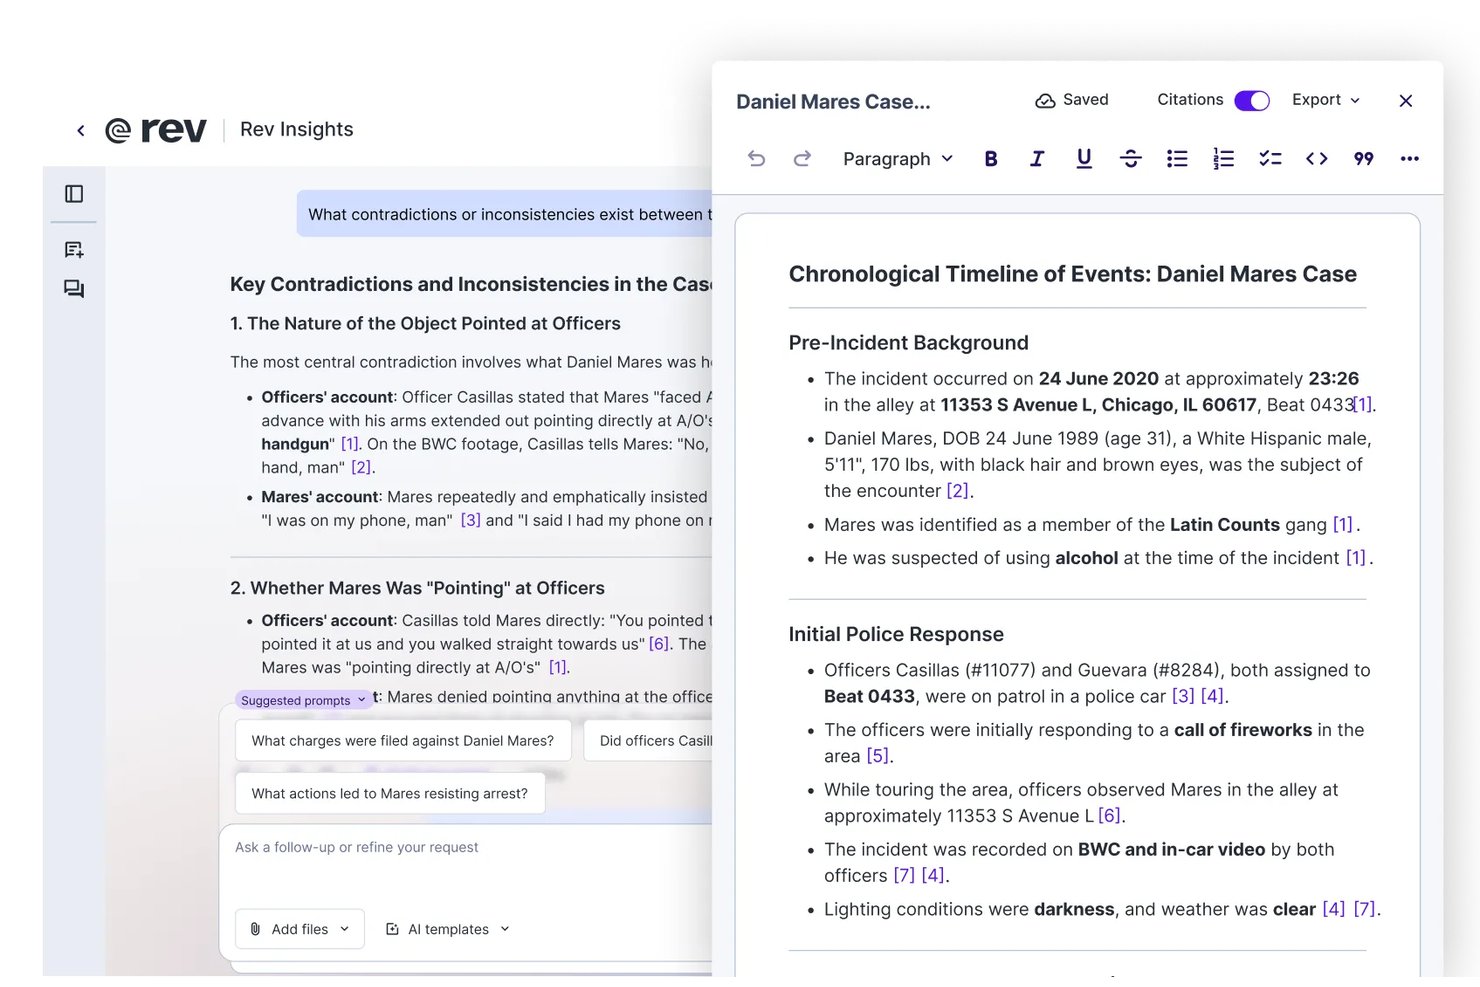1480x987 pixels.
Task: Click the Pre-Incident Background heading
Action: pos(909,343)
